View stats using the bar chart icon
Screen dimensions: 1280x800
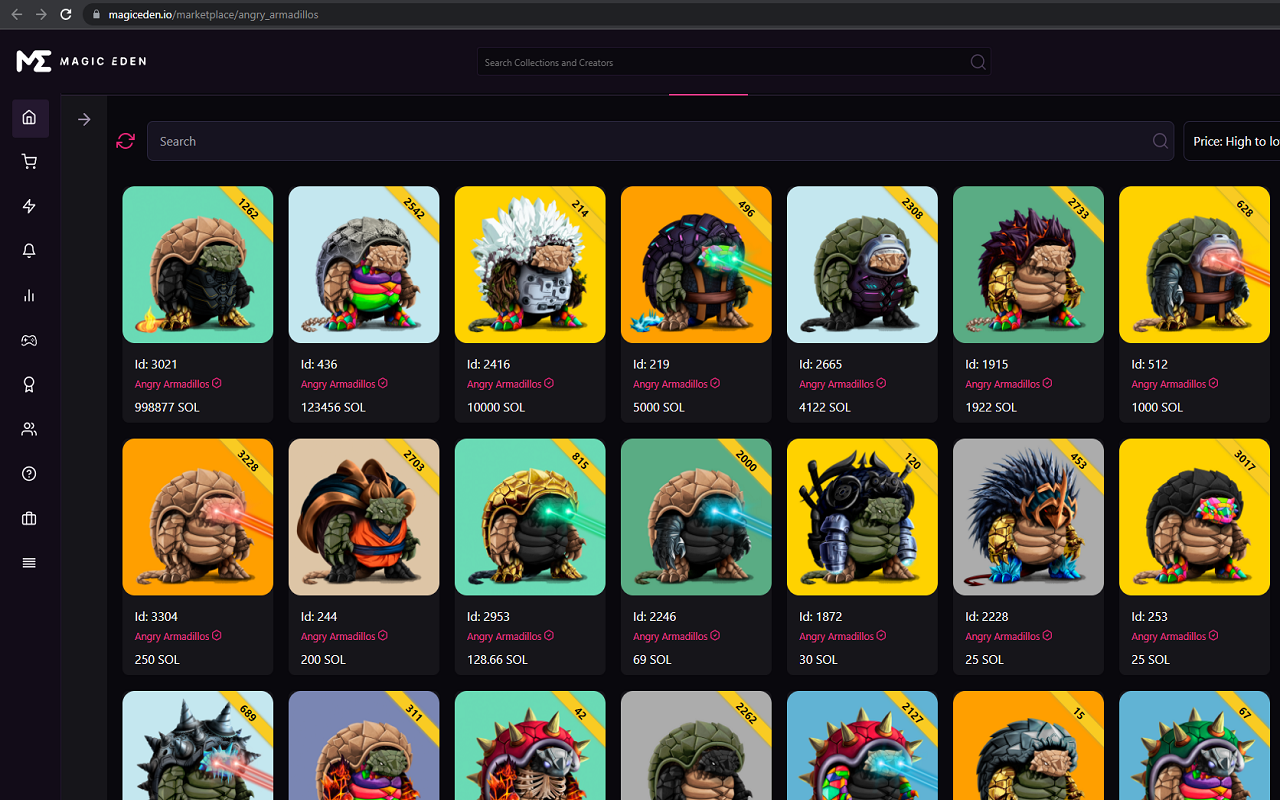(x=29, y=295)
